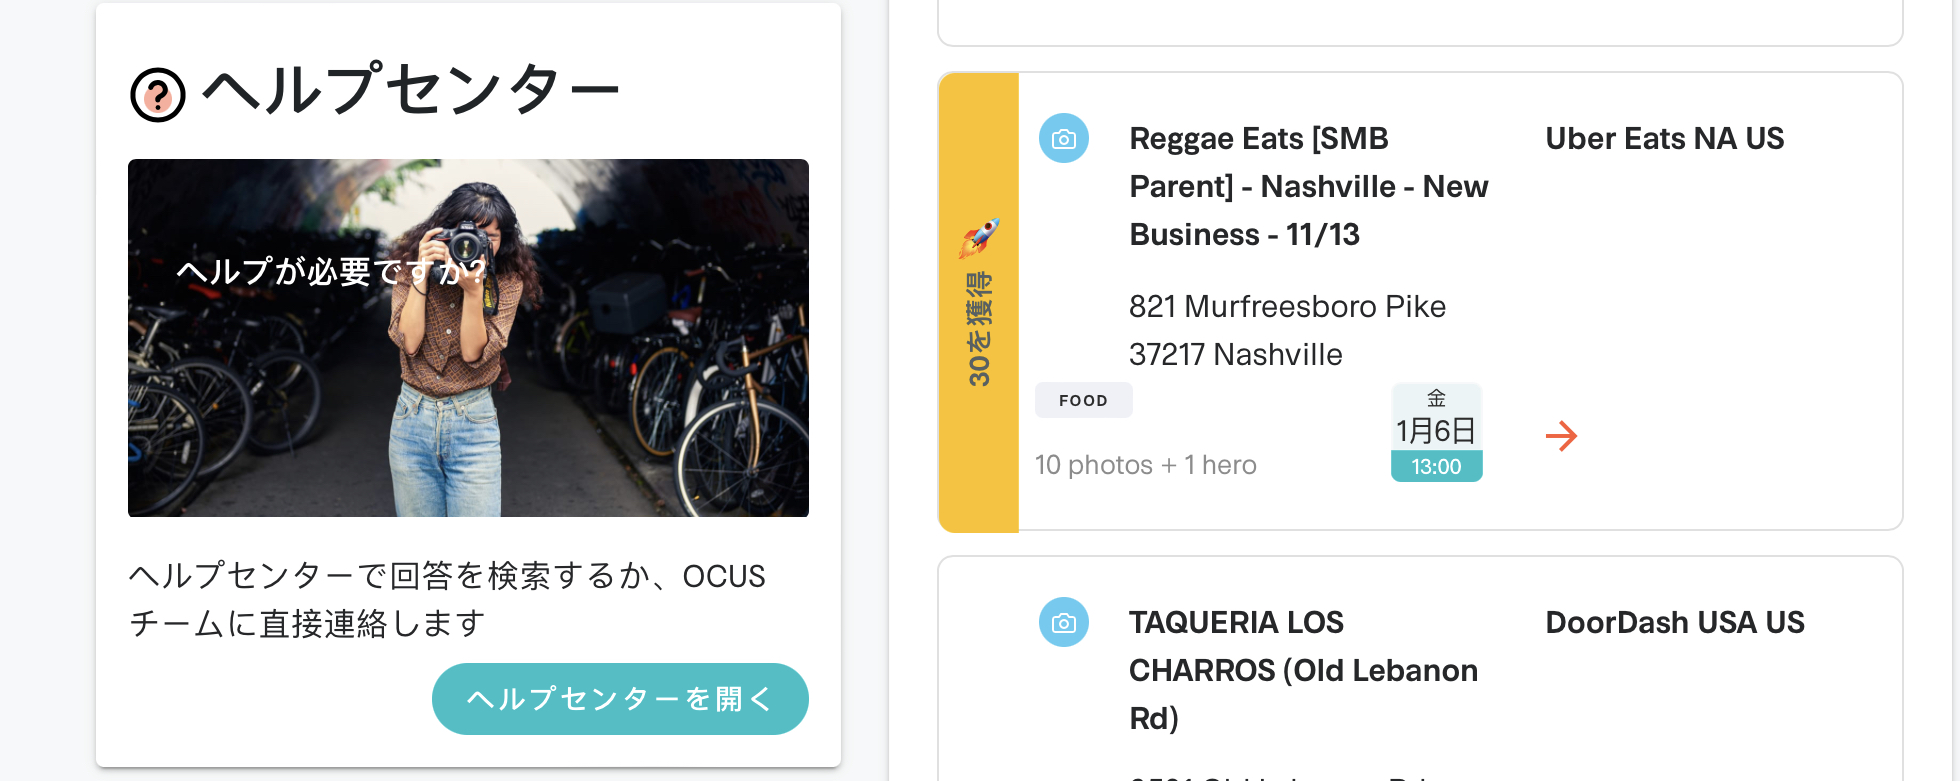Click the 10 photos + 1 hero text
The image size is (1960, 781).
(x=1146, y=465)
